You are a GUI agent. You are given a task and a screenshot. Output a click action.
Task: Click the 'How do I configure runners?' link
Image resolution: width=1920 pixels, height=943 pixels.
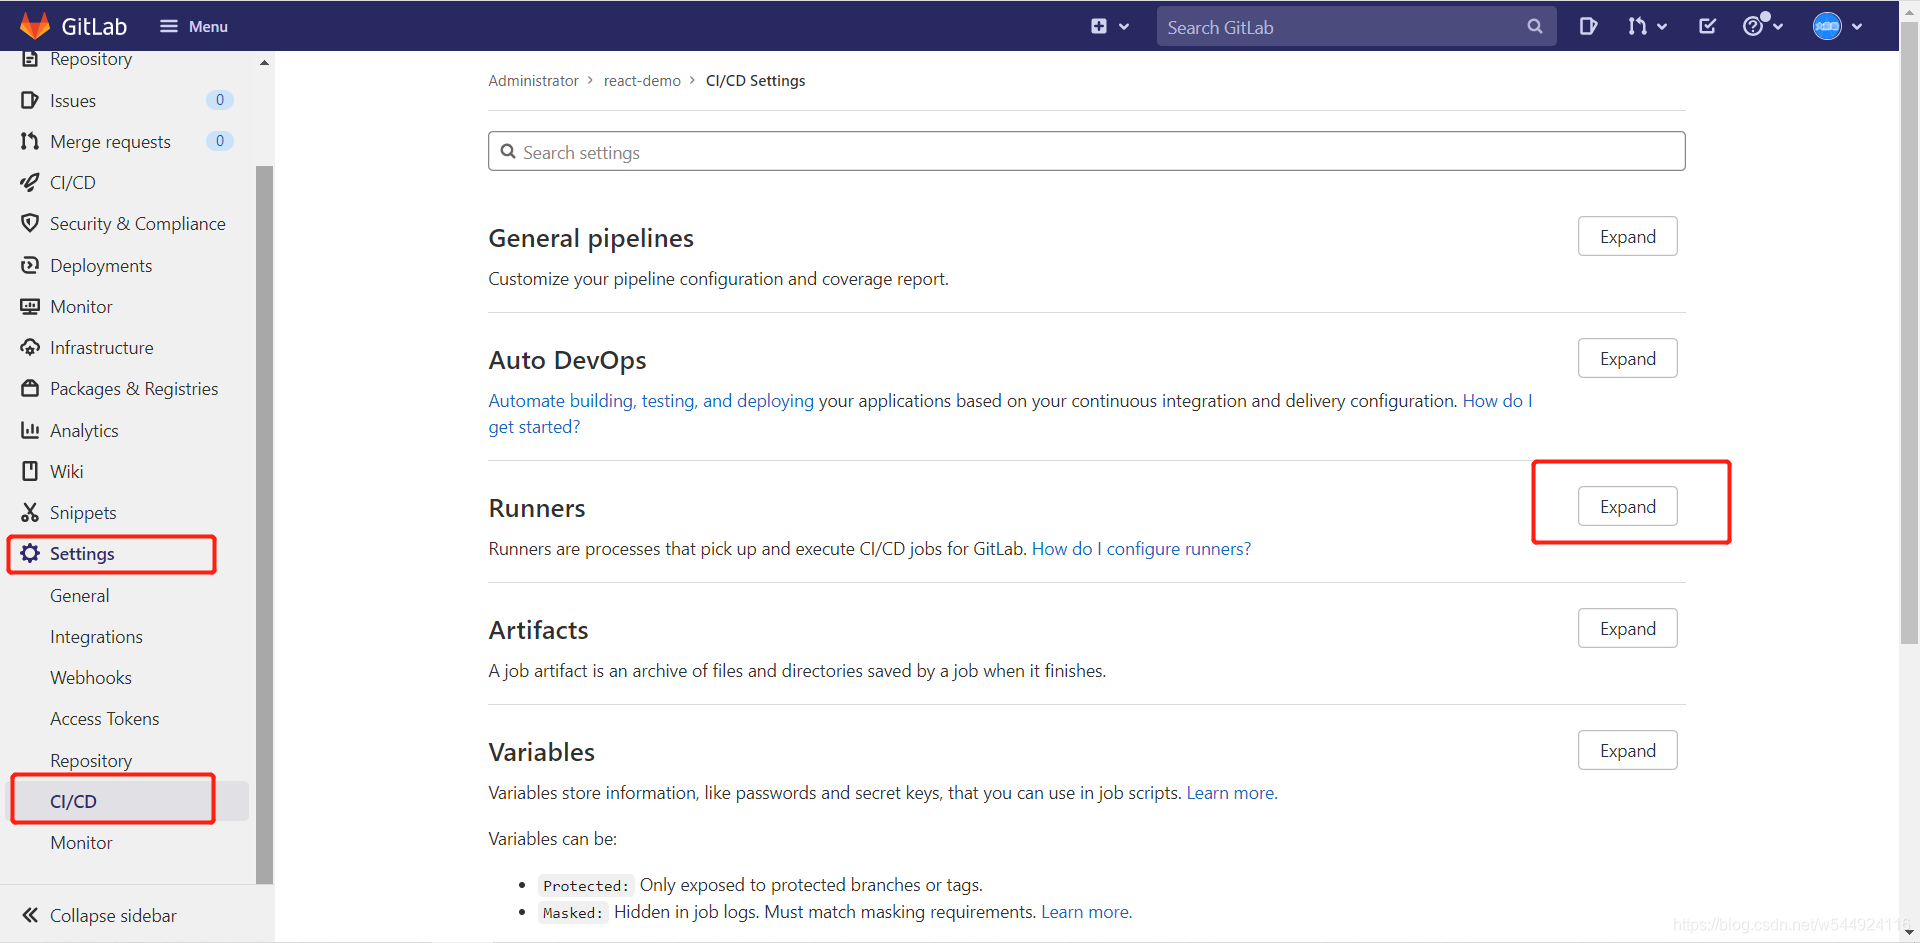click(1141, 548)
